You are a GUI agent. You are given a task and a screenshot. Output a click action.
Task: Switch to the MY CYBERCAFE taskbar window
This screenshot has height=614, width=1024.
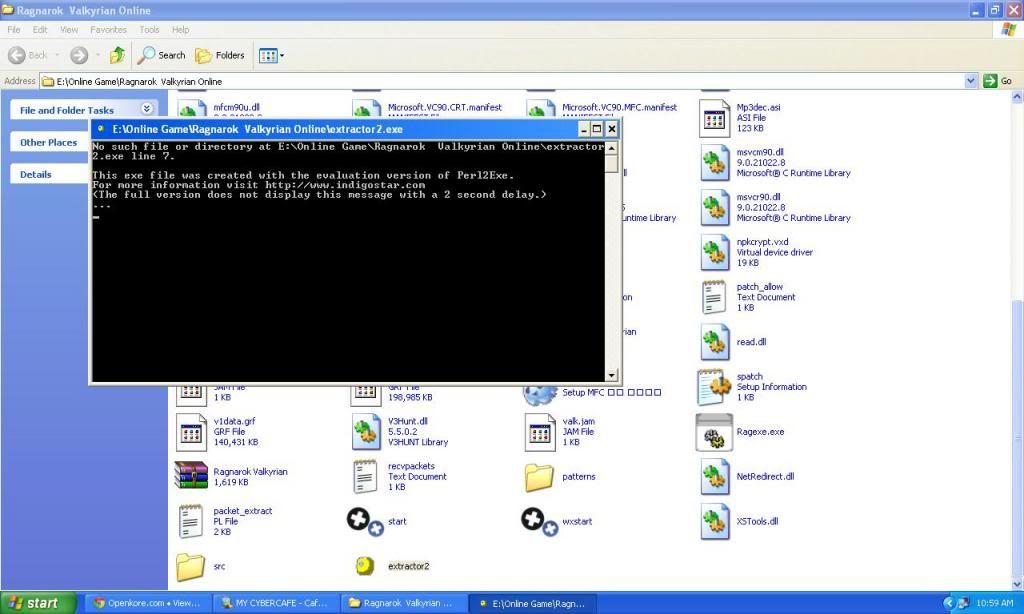[x=276, y=603]
